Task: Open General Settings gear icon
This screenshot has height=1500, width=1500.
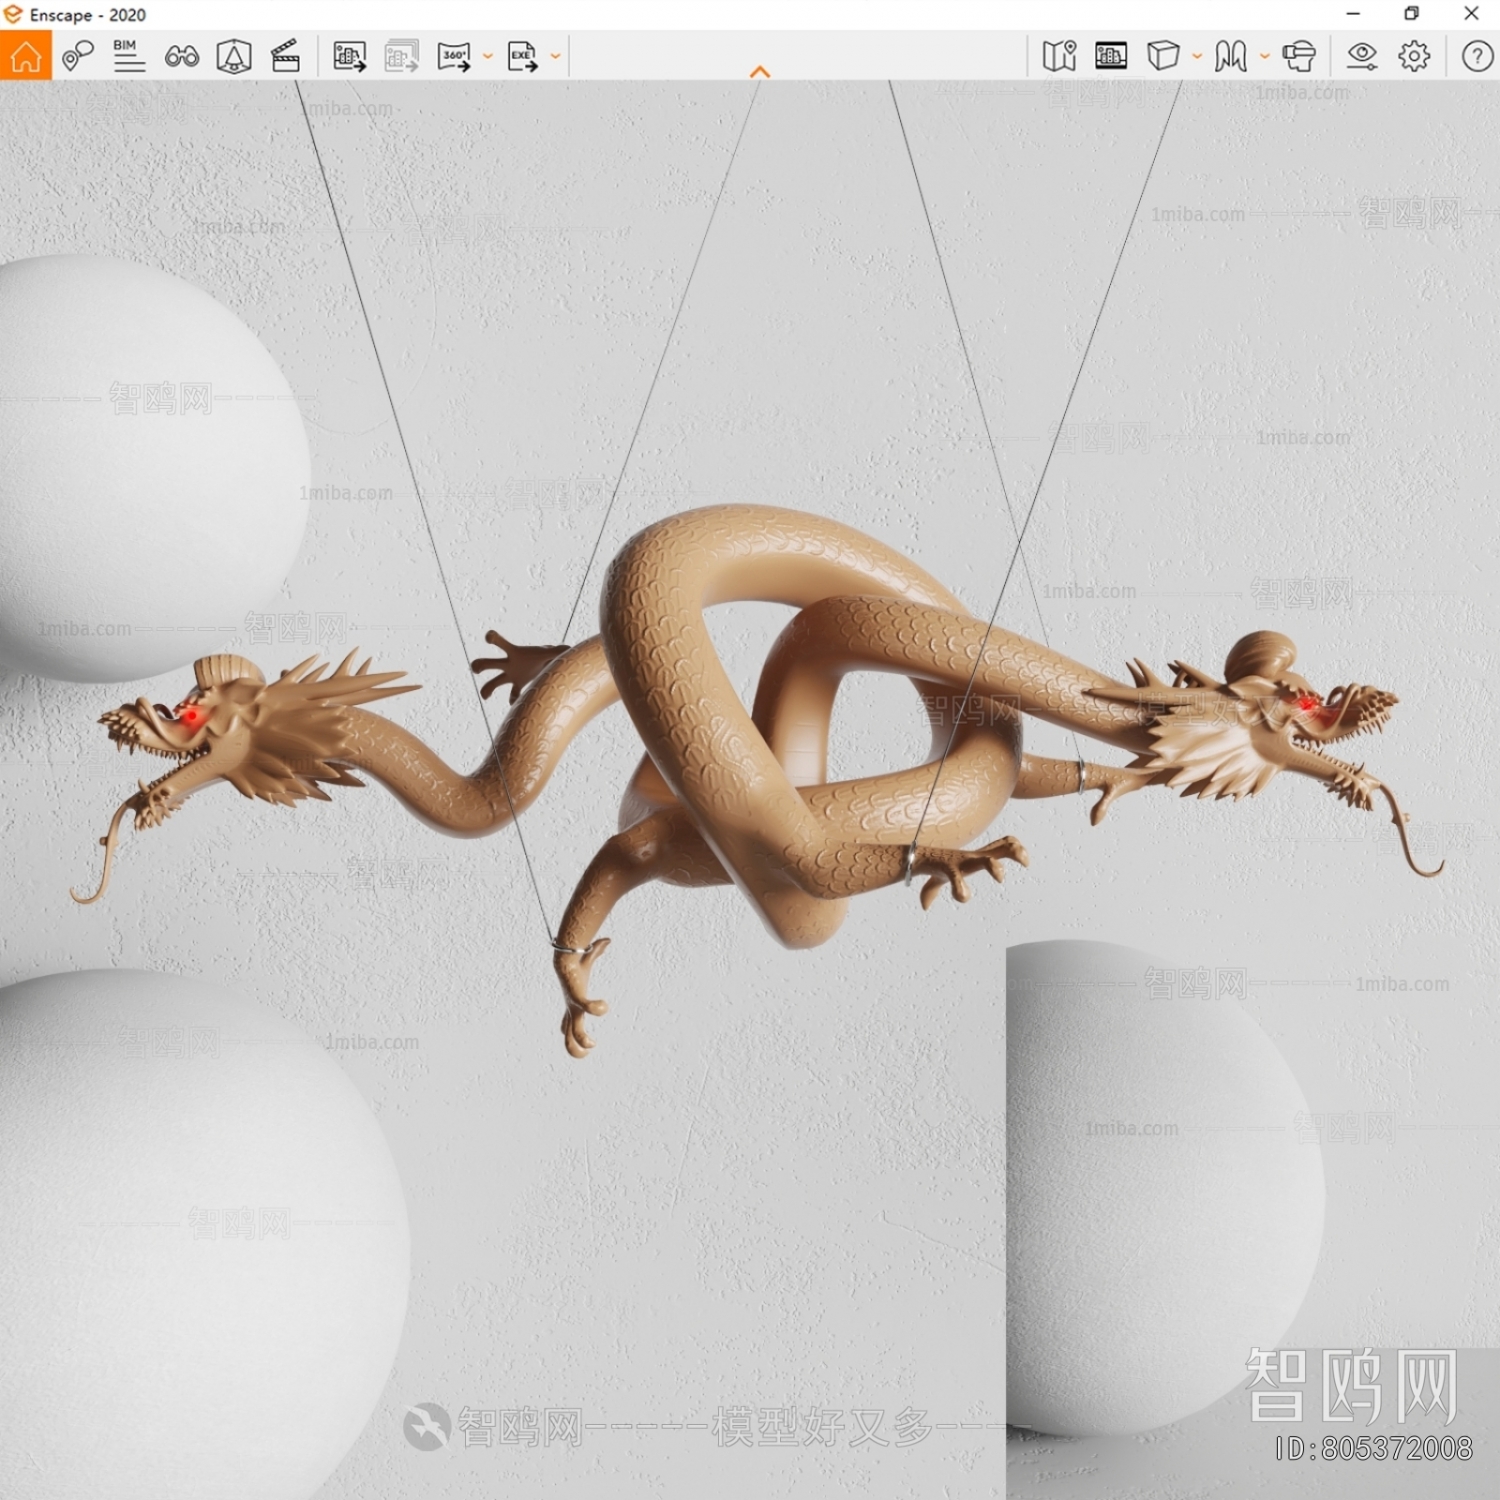Action: point(1414,56)
